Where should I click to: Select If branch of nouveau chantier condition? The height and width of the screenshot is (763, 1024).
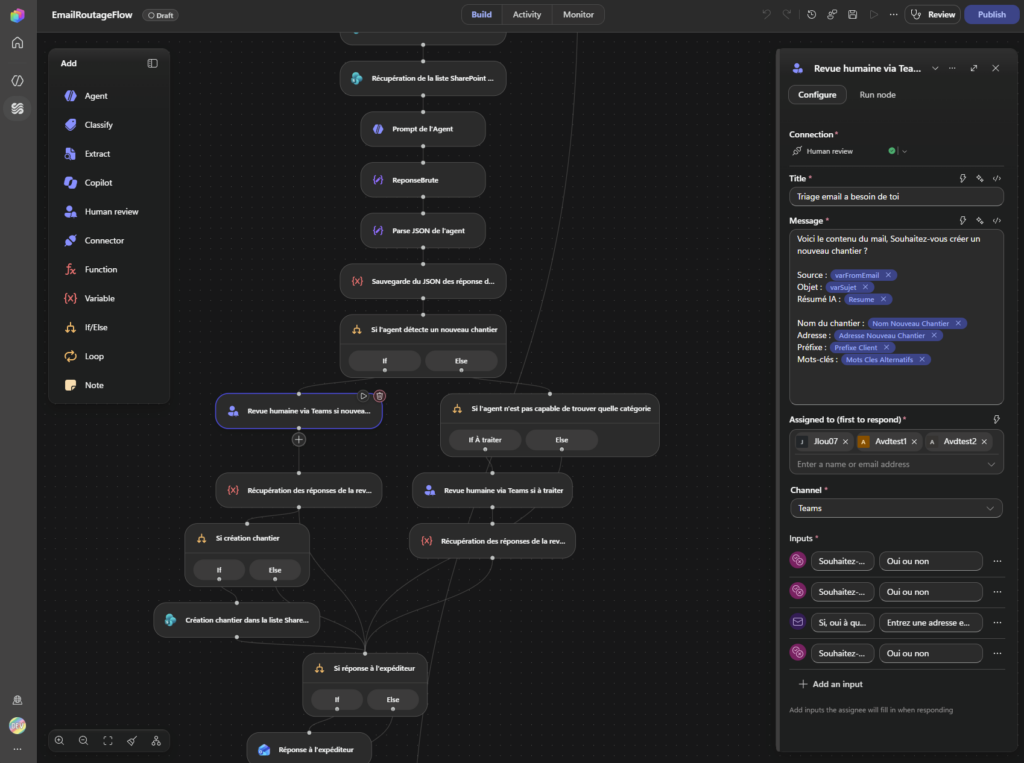click(385, 361)
